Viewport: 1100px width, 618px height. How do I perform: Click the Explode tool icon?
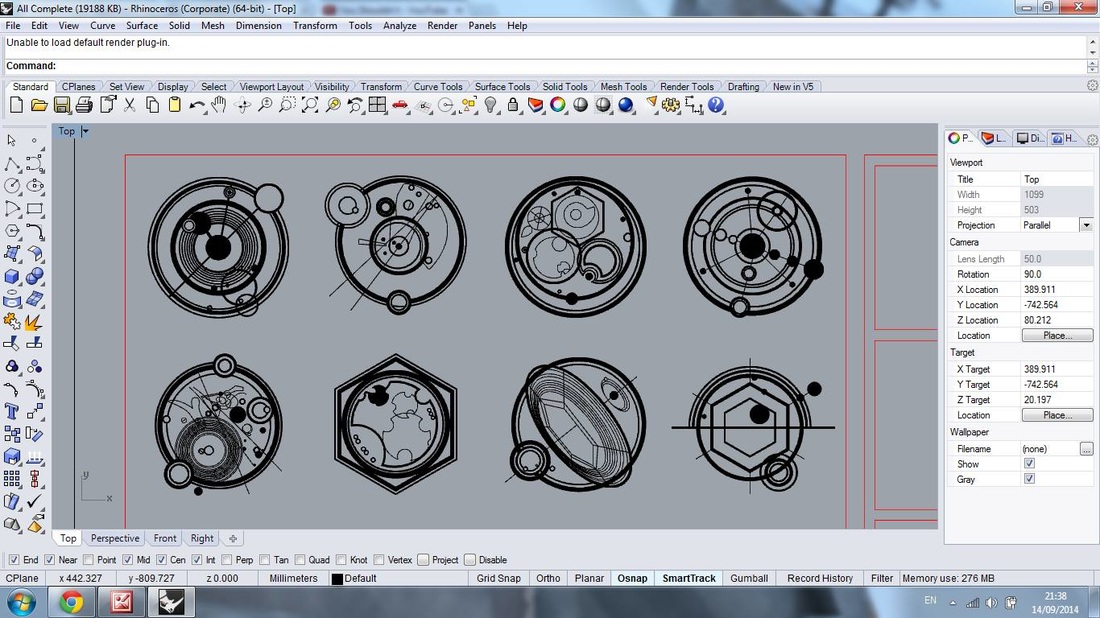33,322
